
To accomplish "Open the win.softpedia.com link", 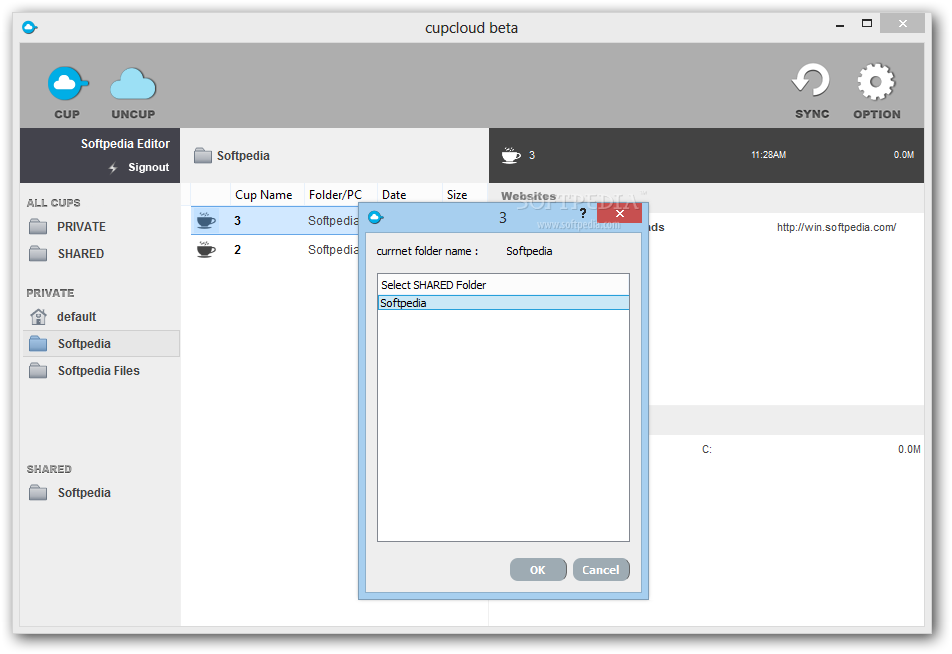I will 836,228.
